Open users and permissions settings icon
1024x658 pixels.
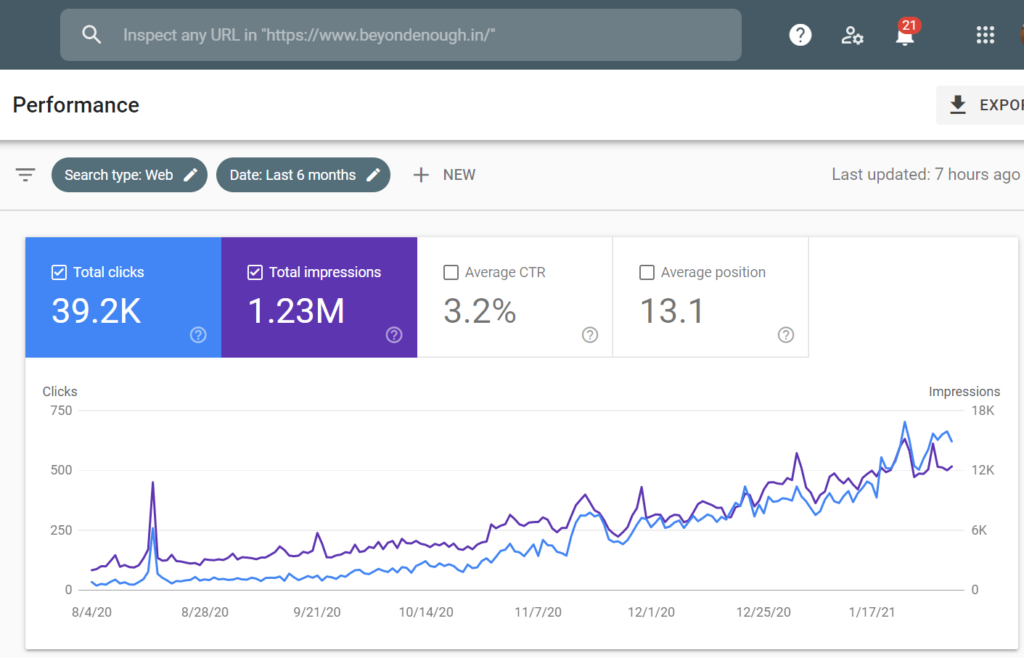point(852,35)
